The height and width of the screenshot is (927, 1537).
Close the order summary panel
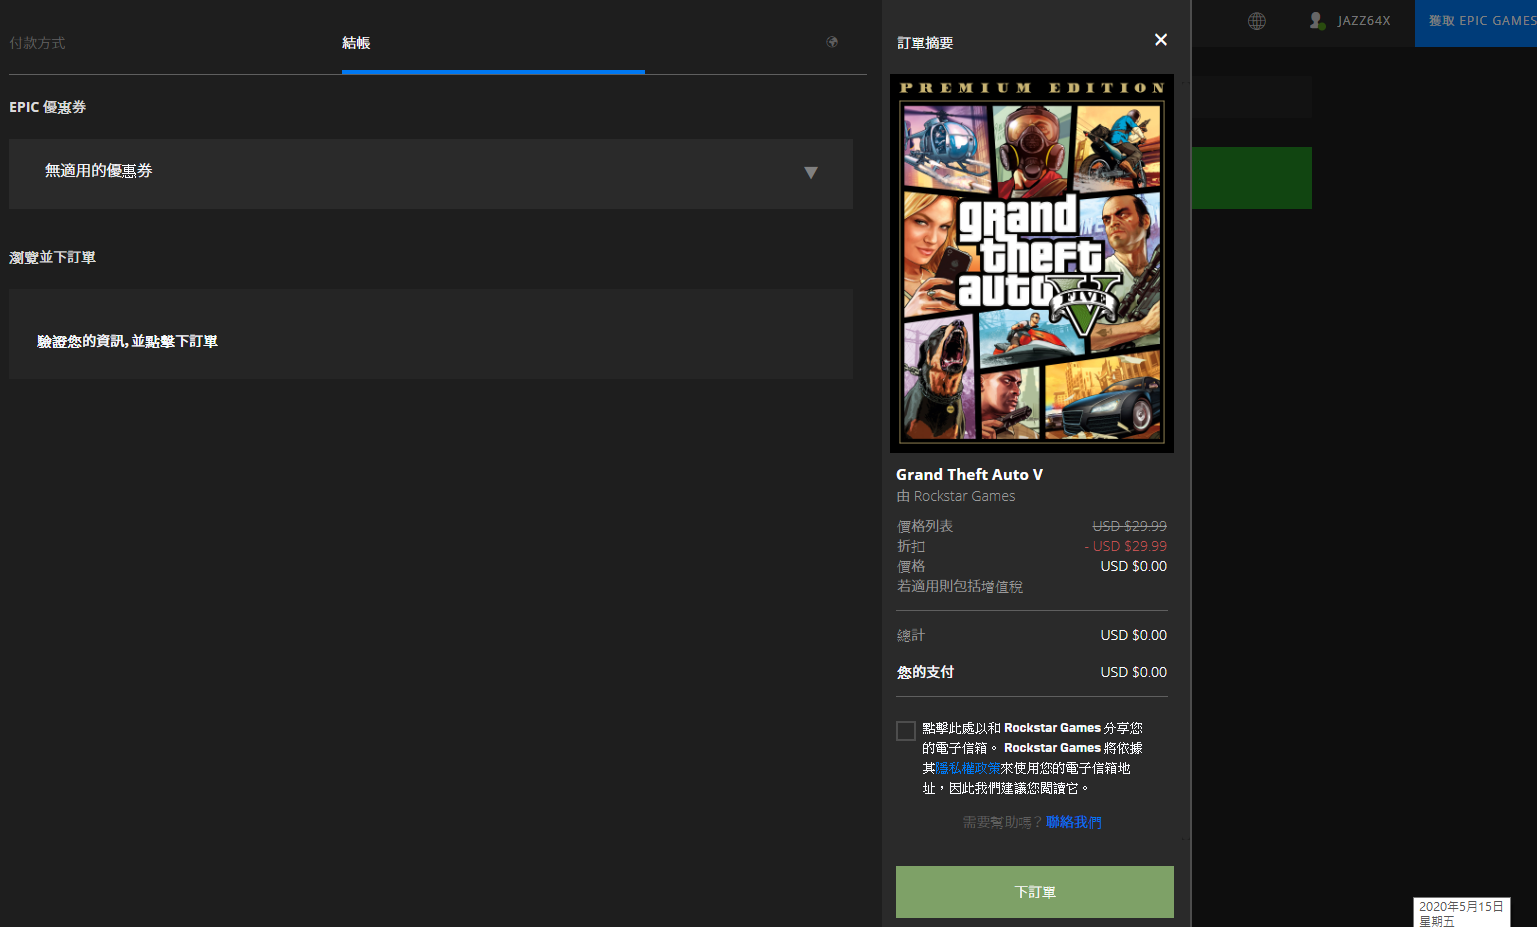pos(1160,40)
